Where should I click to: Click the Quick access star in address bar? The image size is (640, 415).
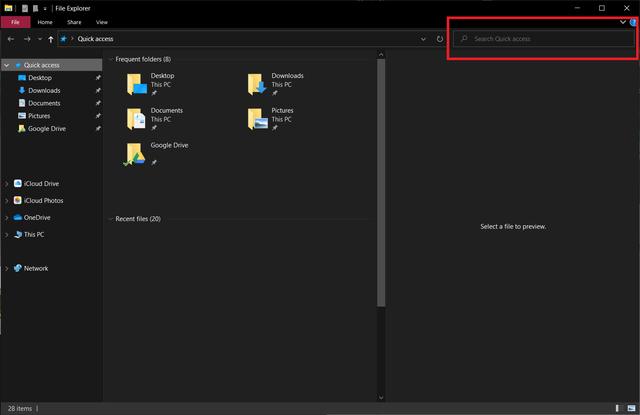tap(64, 39)
